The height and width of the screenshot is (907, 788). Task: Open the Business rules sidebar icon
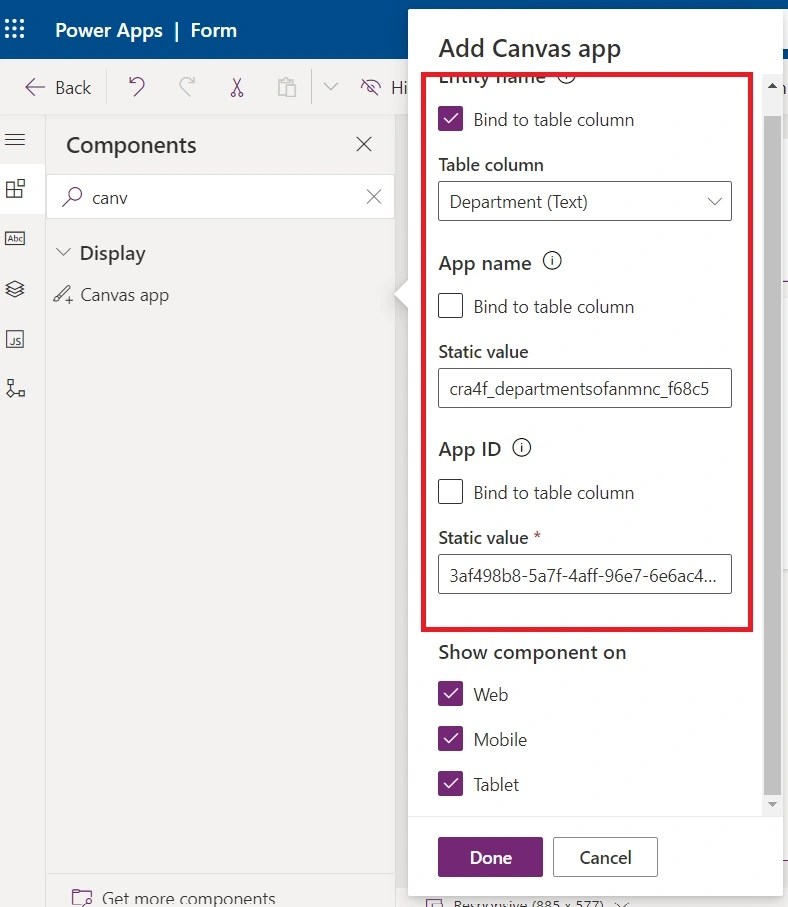click(15, 388)
